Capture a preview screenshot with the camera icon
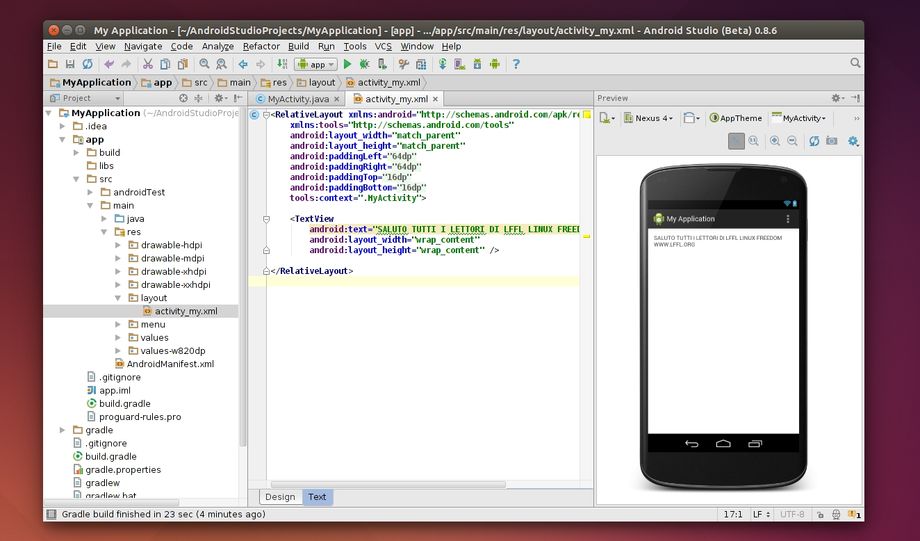The image size is (920, 541). click(x=832, y=142)
